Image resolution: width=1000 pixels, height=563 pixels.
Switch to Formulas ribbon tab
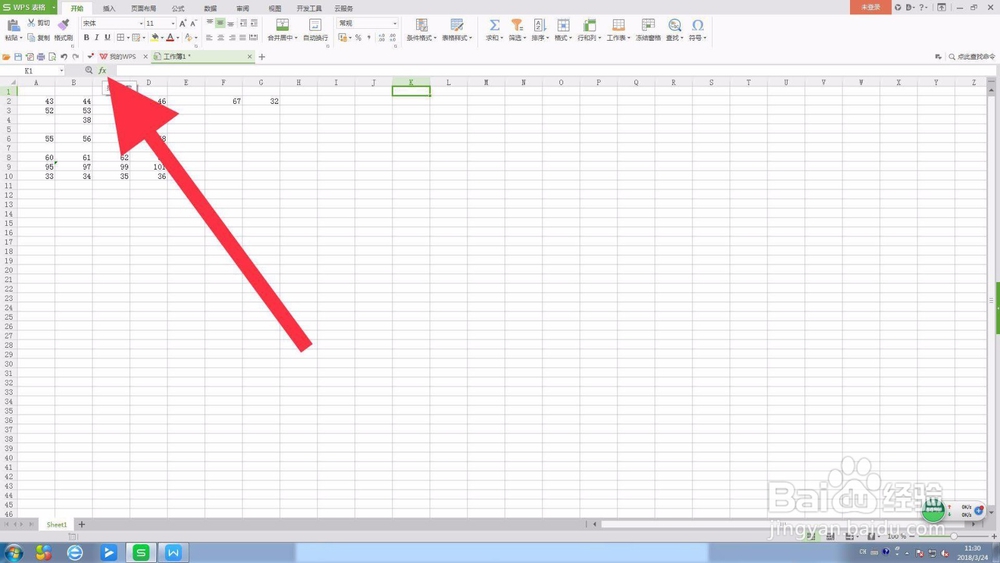[178, 8]
